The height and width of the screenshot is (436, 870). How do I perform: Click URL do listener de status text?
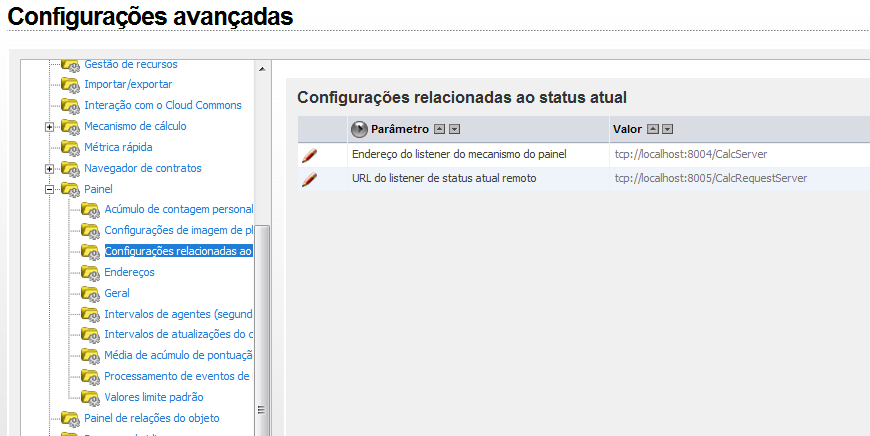[x=444, y=178]
